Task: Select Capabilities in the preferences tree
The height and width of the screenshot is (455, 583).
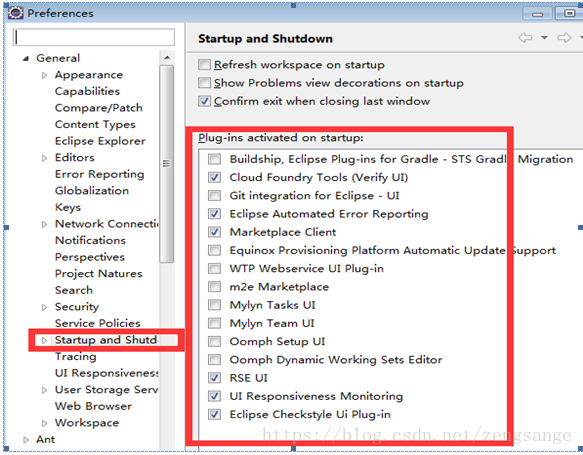Action: pyautogui.click(x=87, y=91)
